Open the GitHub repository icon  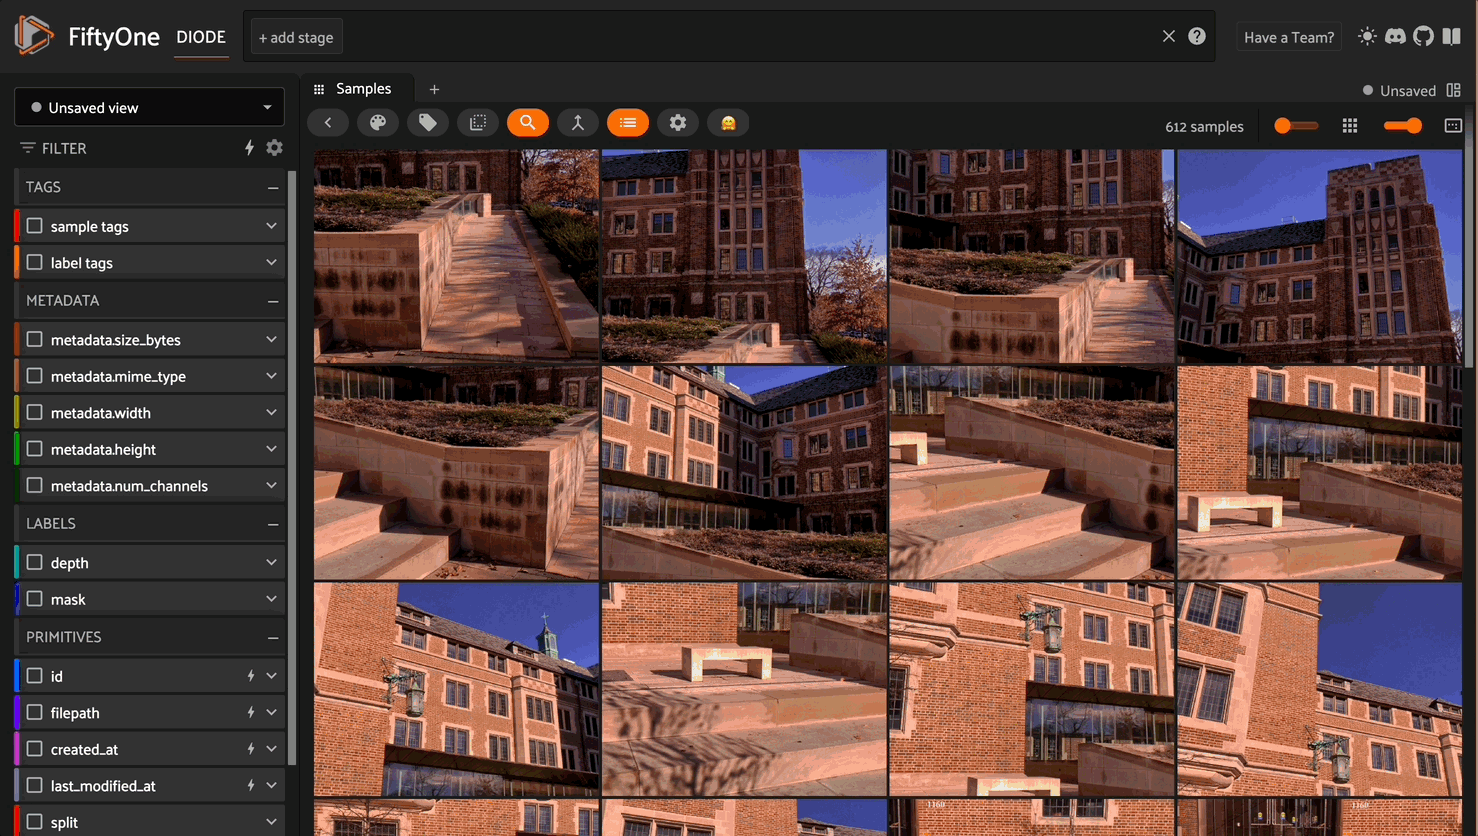click(x=1423, y=36)
